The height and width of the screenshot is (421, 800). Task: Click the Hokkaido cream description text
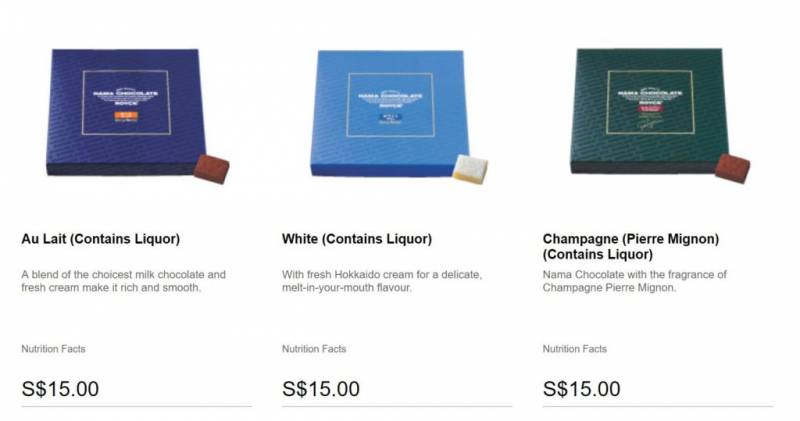[x=382, y=281]
